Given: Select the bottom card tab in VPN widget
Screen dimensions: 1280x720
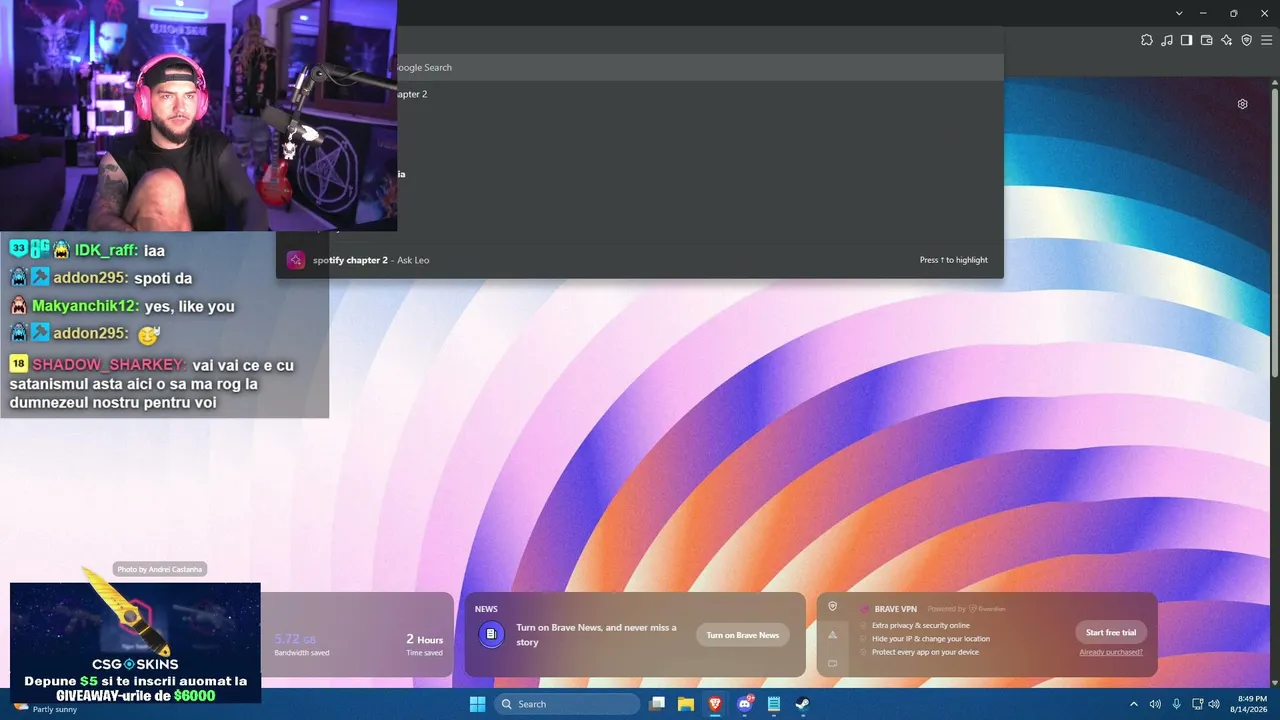Looking at the screenshot, I should (832, 662).
